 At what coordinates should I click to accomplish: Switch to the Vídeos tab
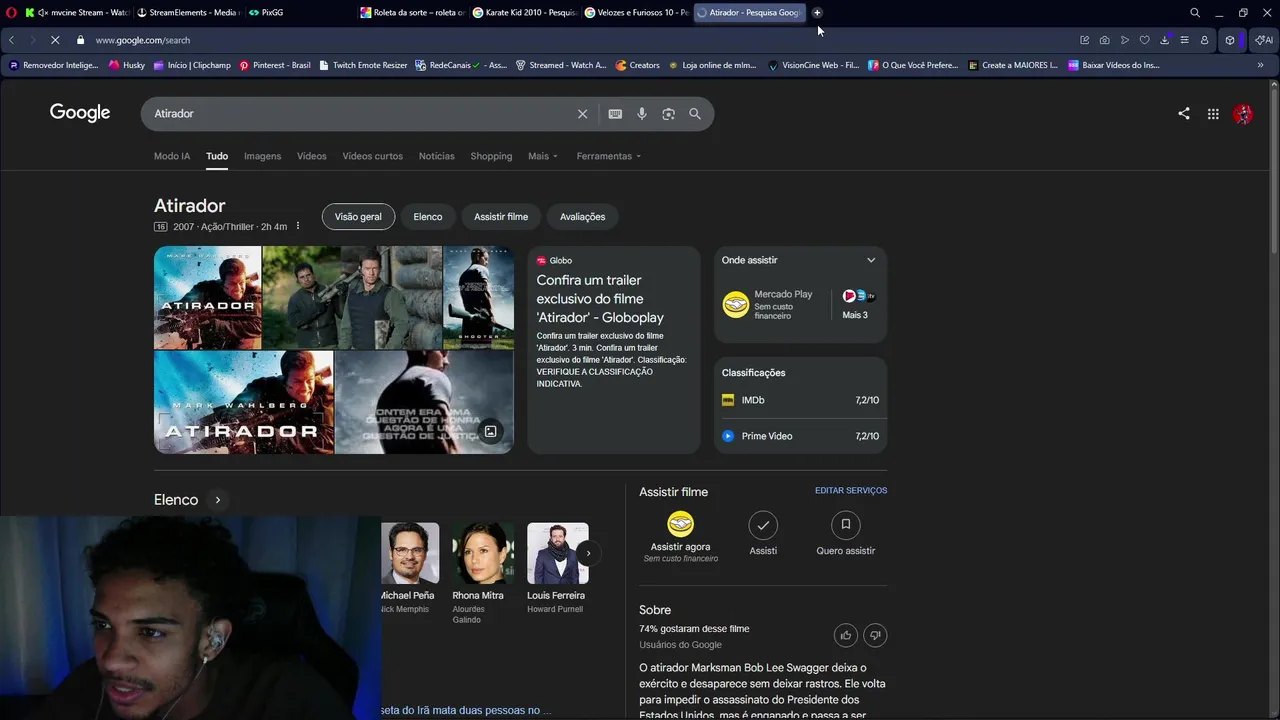point(312,156)
